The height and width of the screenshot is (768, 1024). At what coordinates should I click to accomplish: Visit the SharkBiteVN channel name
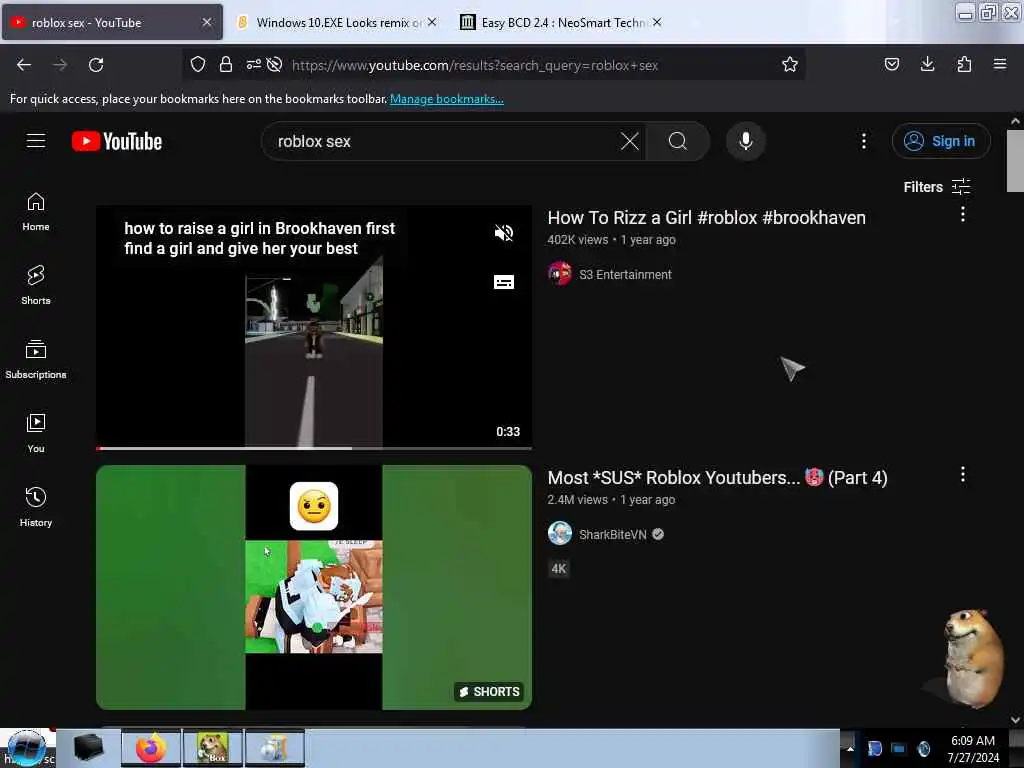[613, 534]
